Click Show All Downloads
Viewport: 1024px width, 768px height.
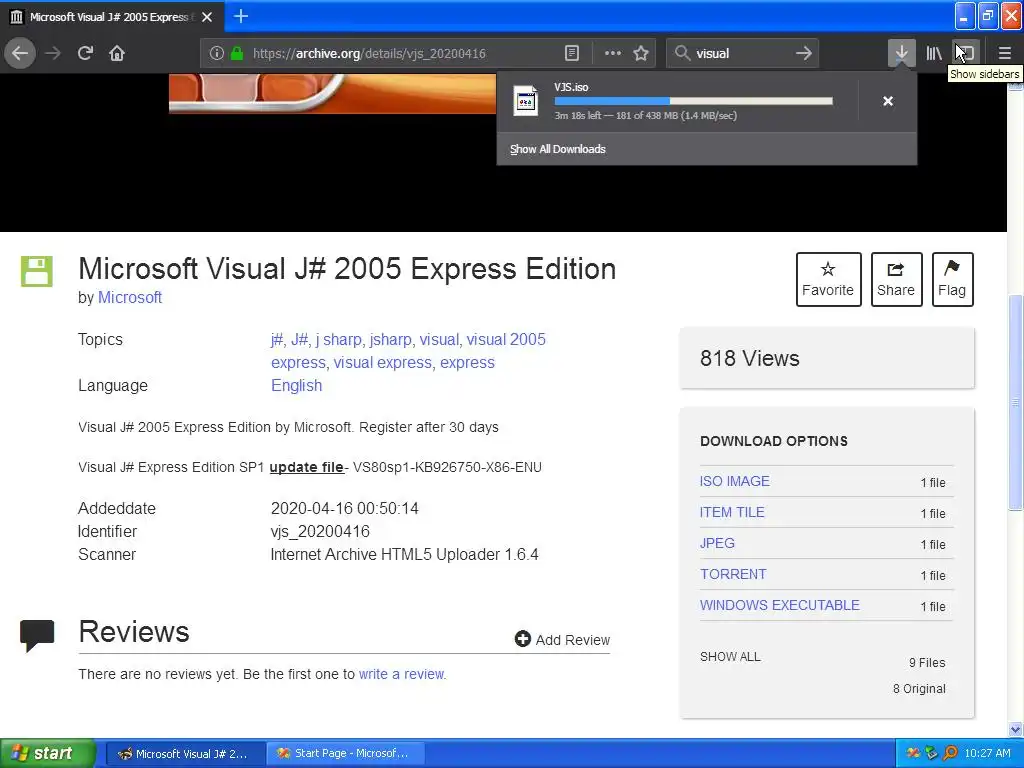558,149
